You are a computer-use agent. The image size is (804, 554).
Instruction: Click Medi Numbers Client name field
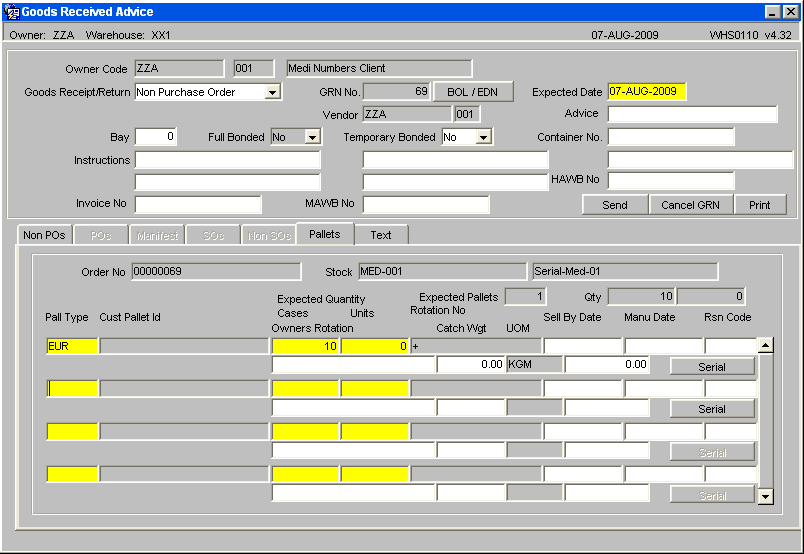[379, 68]
